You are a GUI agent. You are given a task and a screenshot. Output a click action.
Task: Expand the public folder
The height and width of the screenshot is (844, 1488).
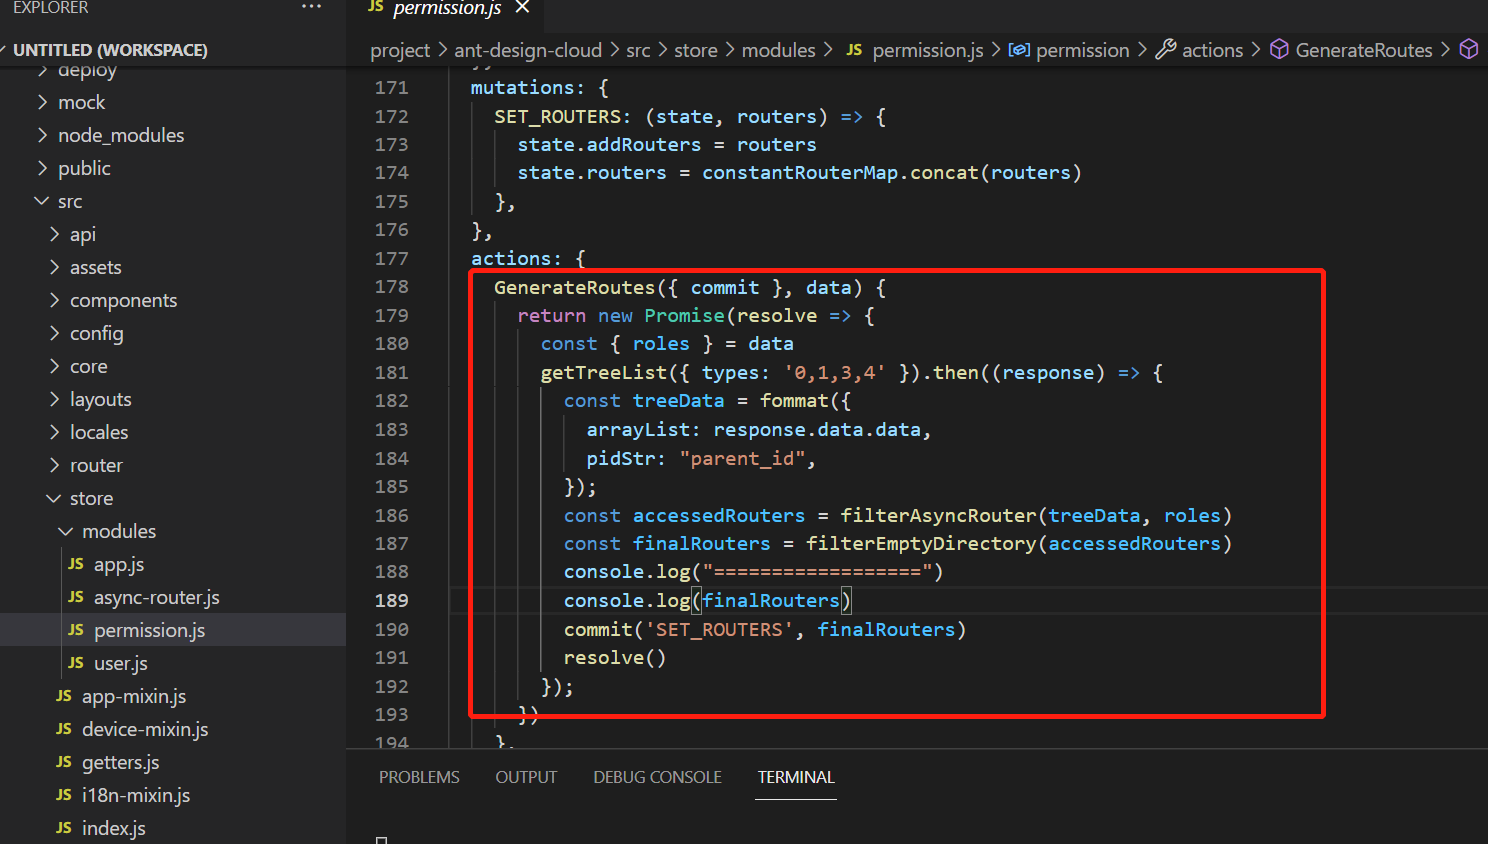(x=84, y=168)
